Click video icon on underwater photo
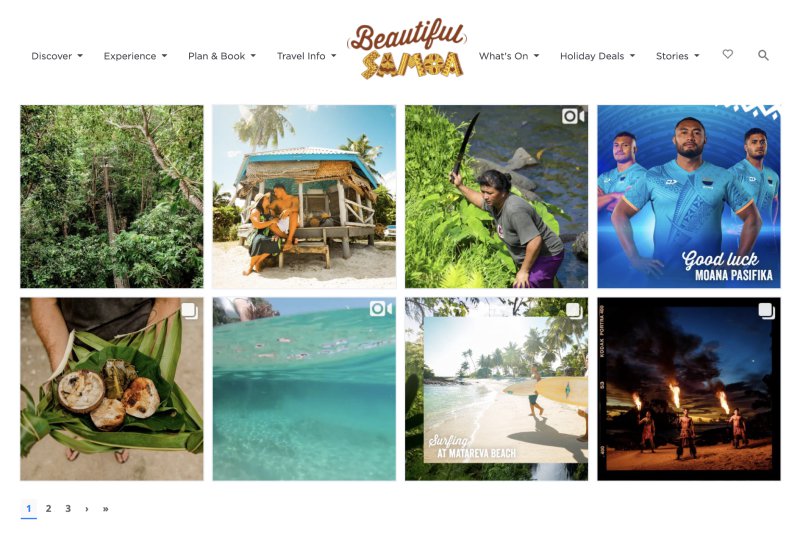The width and height of the screenshot is (800, 537). click(x=381, y=309)
